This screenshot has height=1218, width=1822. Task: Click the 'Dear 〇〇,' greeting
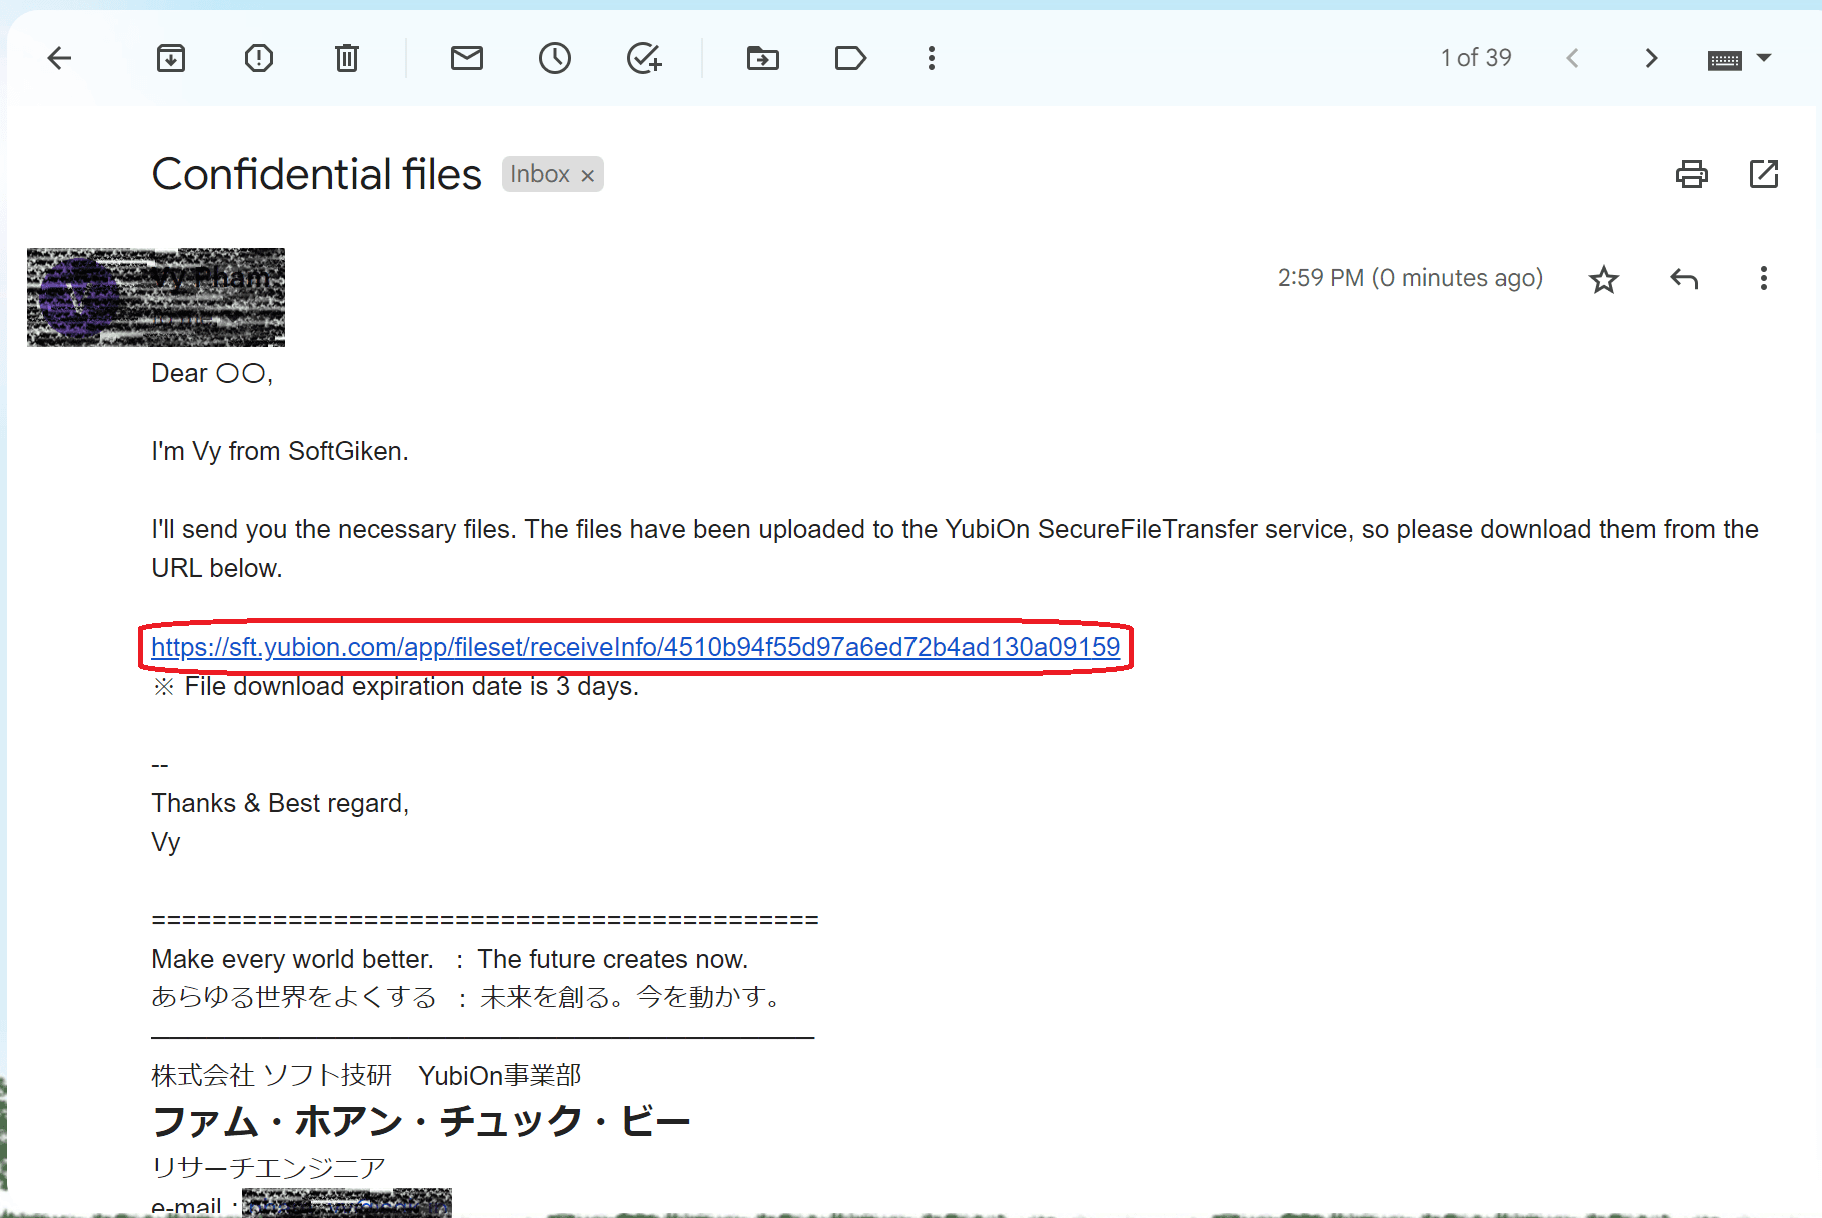[212, 373]
